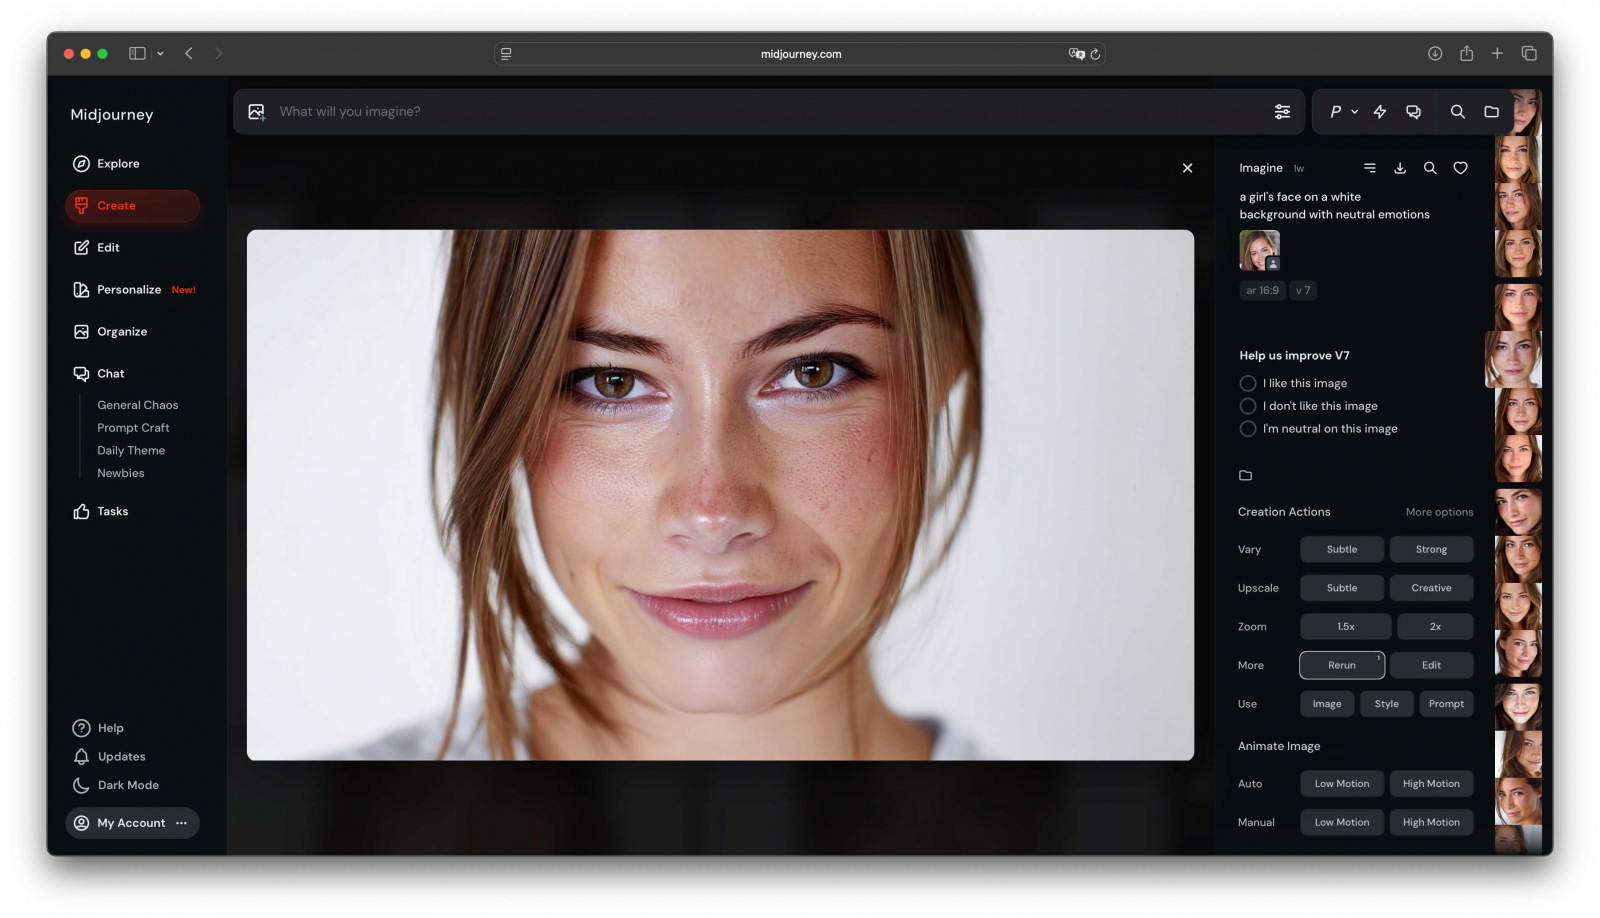Use as Image prompt
This screenshot has width=1600, height=918.
pos(1327,704)
